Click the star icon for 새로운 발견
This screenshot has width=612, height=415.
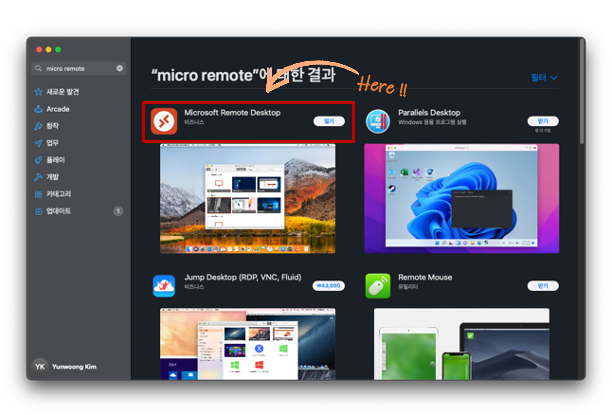point(38,92)
